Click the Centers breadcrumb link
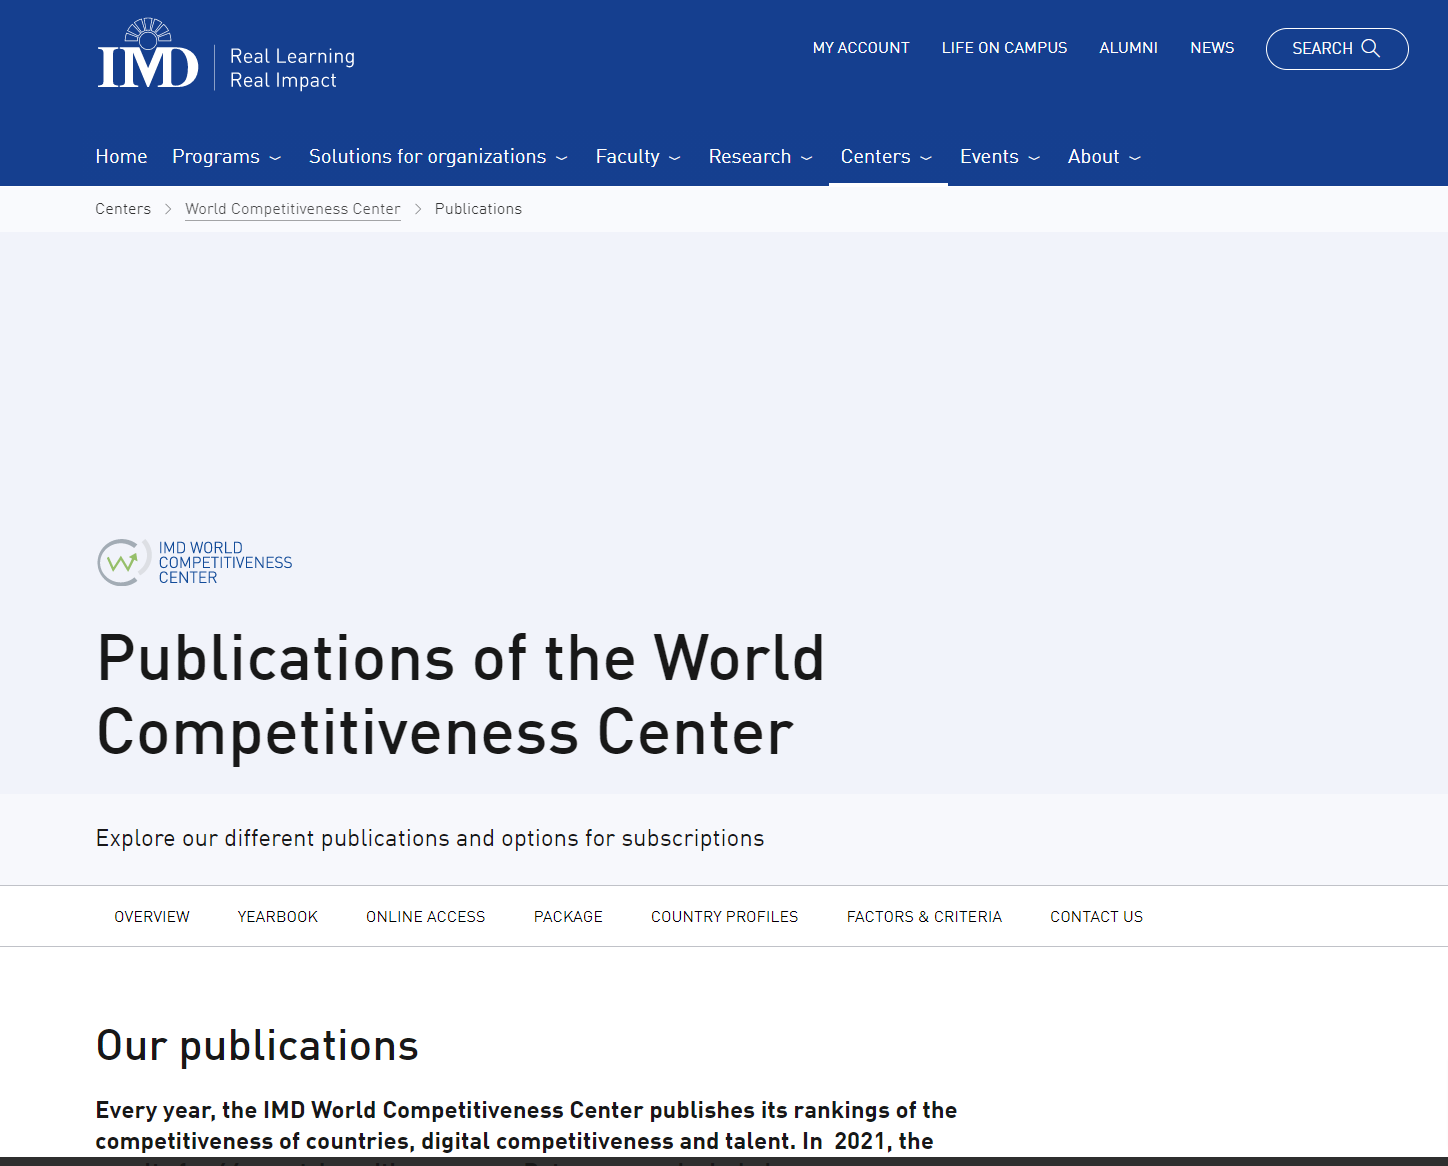This screenshot has height=1166, width=1448. (123, 209)
